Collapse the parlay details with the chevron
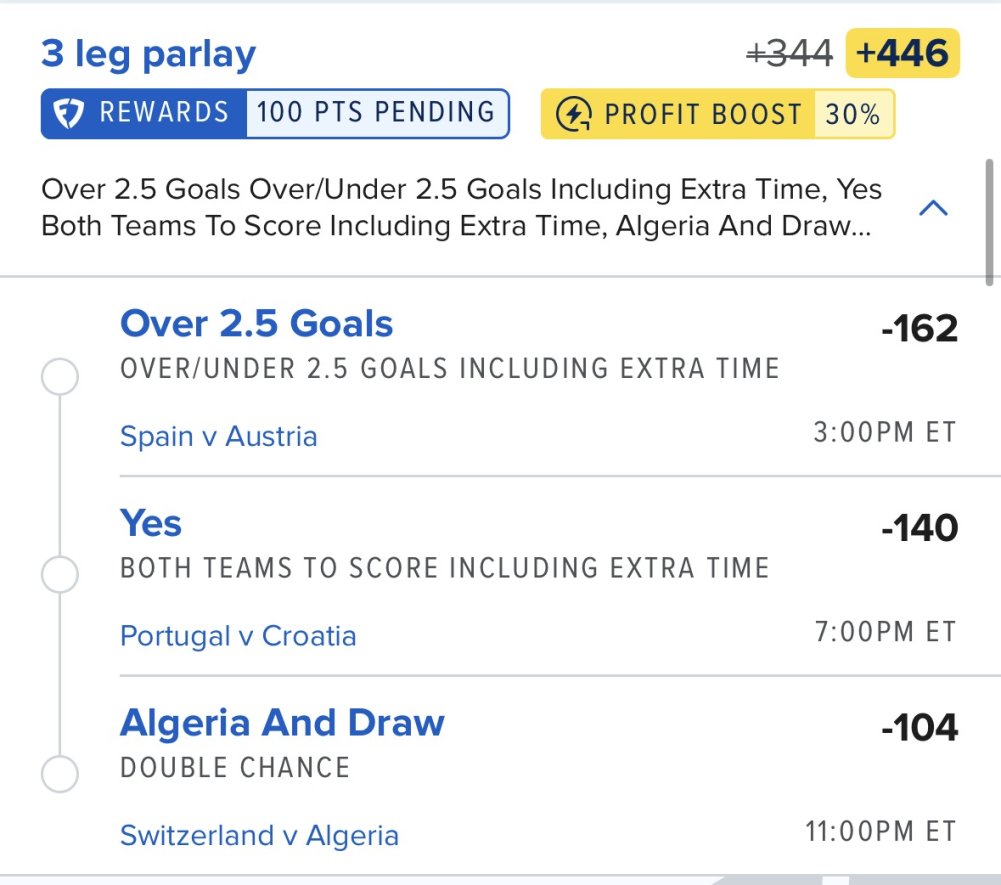Image resolution: width=1001 pixels, height=885 pixels. [x=933, y=208]
